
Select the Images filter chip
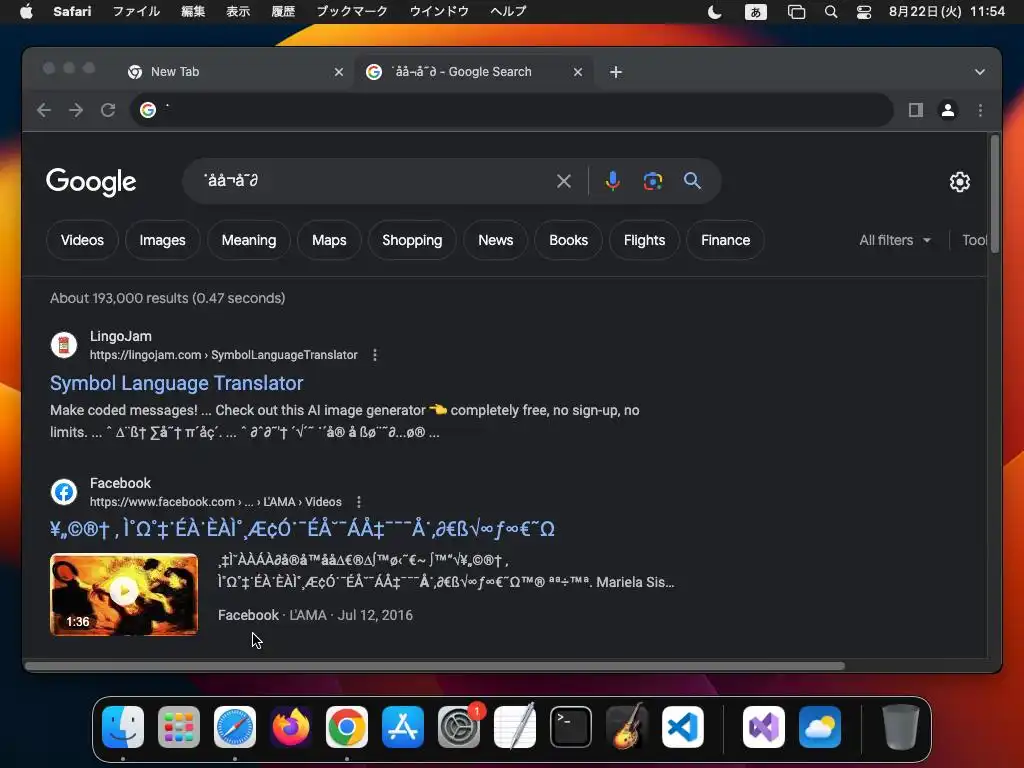162,240
